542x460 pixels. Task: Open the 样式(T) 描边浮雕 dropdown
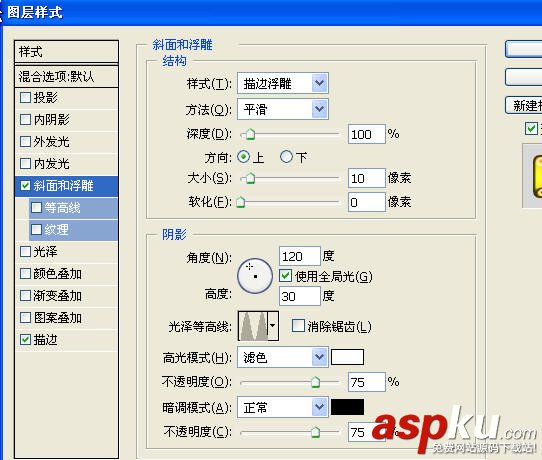(282, 83)
